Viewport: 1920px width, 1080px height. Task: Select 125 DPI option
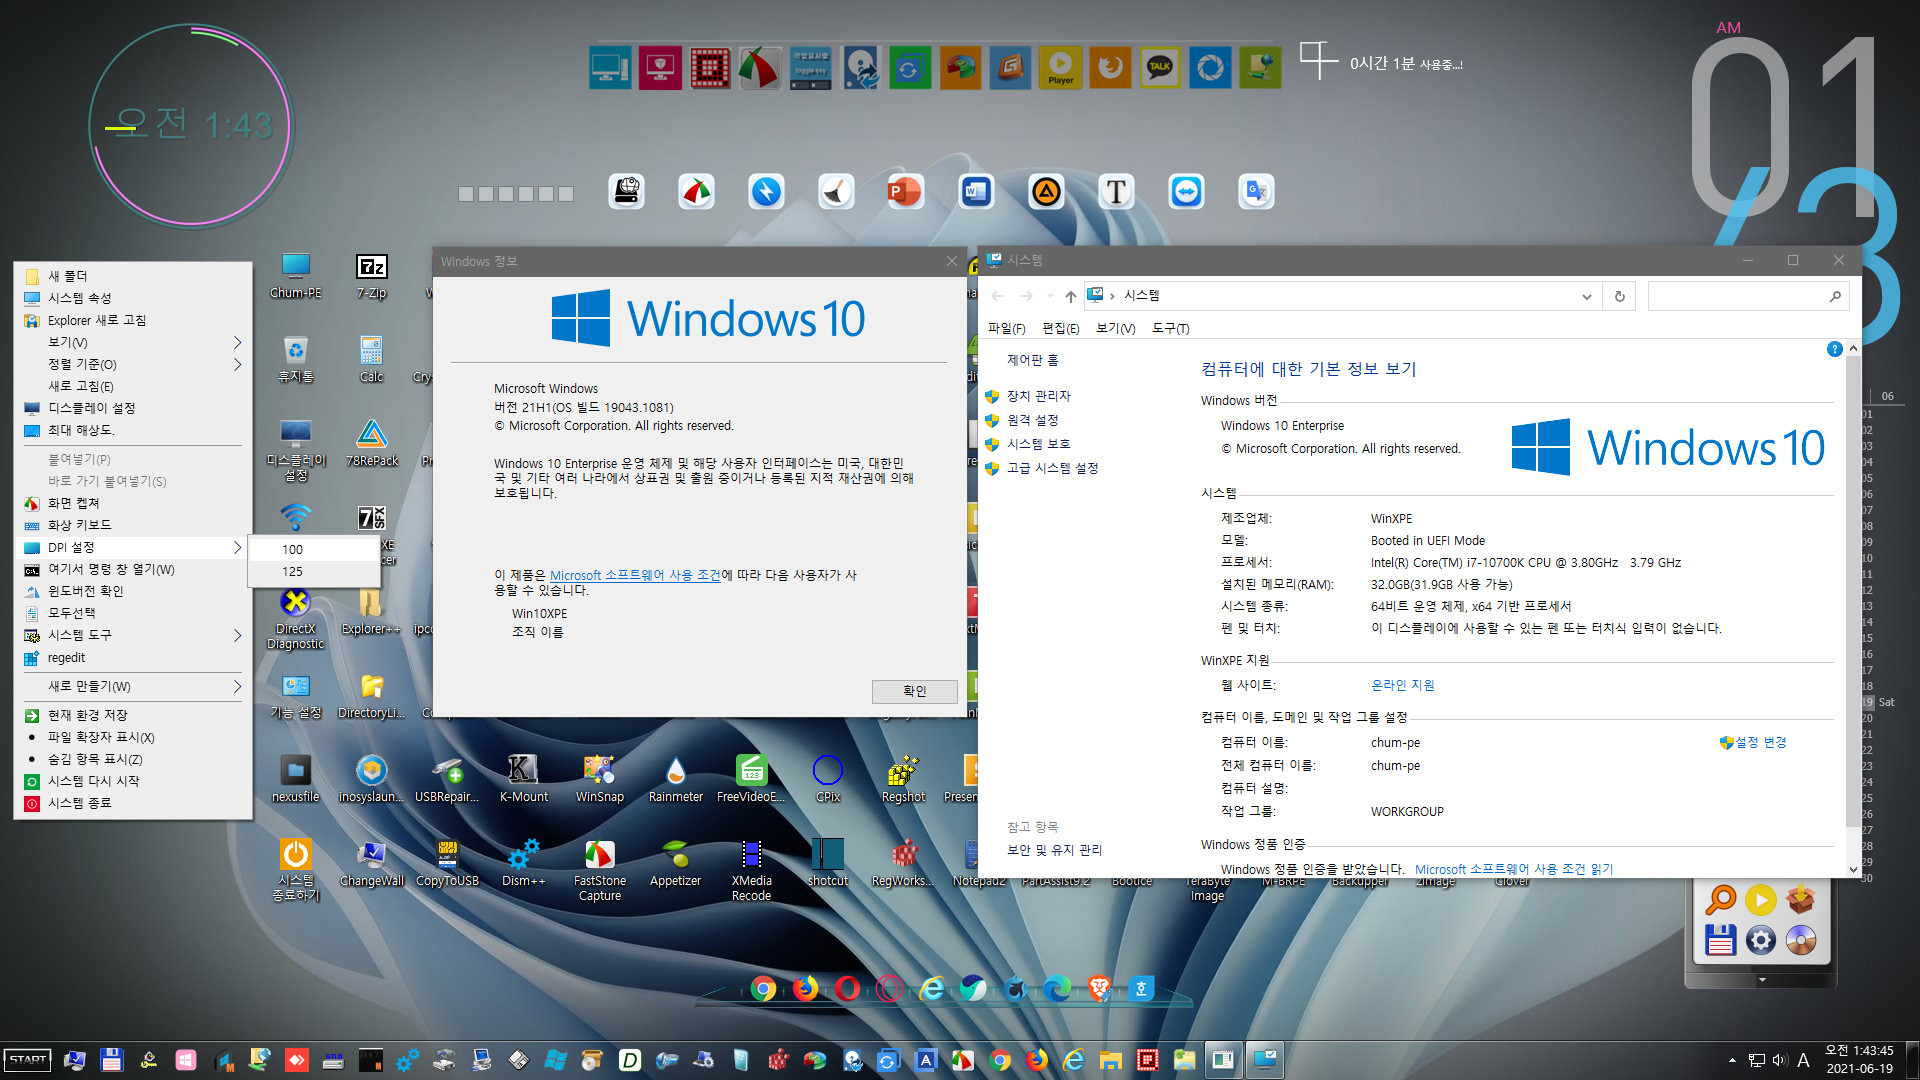313,571
